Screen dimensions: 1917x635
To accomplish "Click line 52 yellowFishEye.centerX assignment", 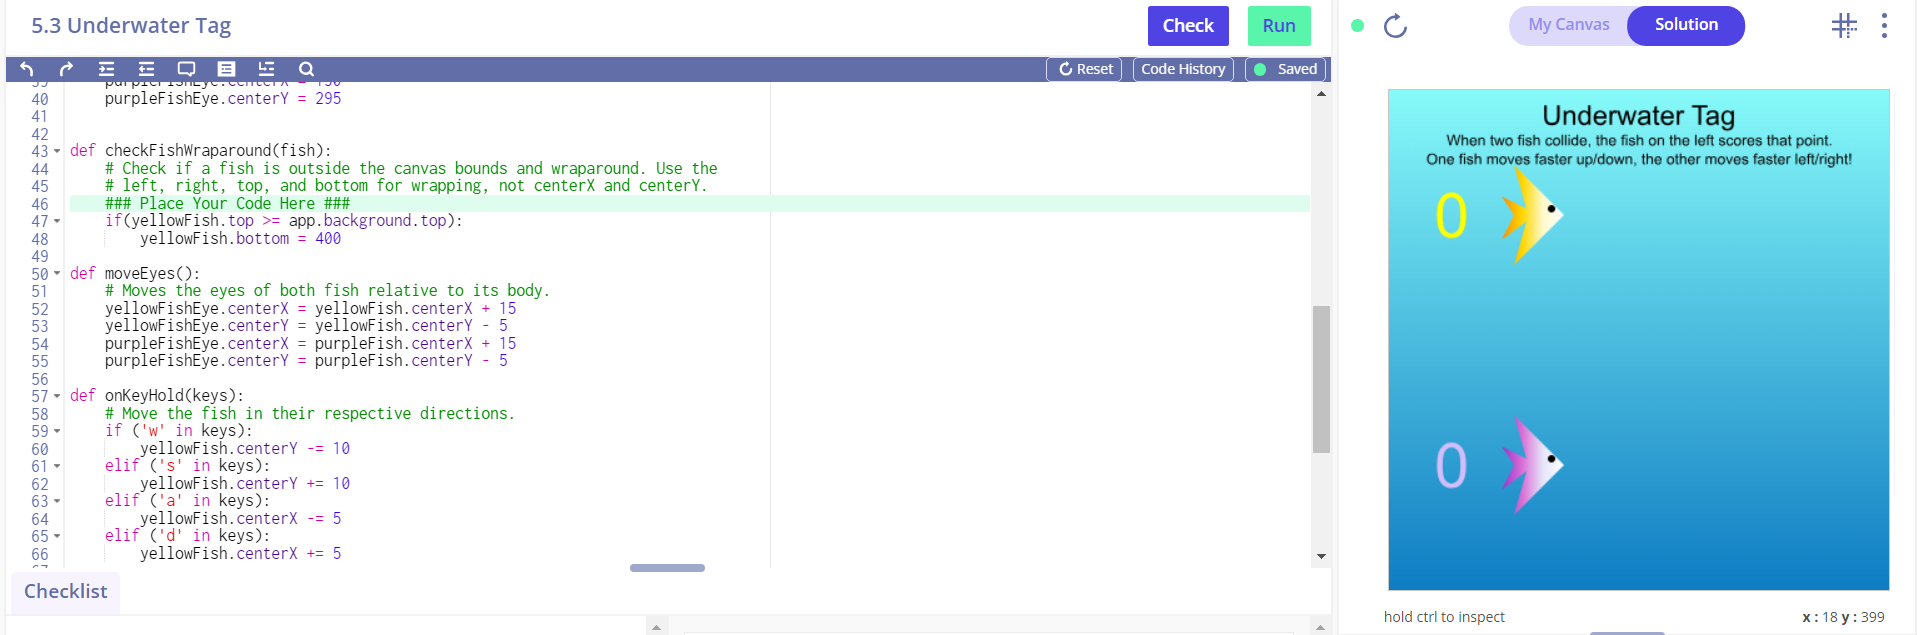I will 311,309.
